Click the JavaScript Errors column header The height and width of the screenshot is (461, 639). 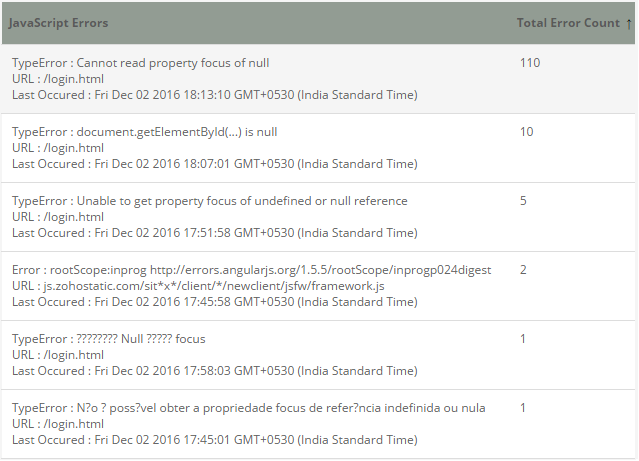pos(58,23)
